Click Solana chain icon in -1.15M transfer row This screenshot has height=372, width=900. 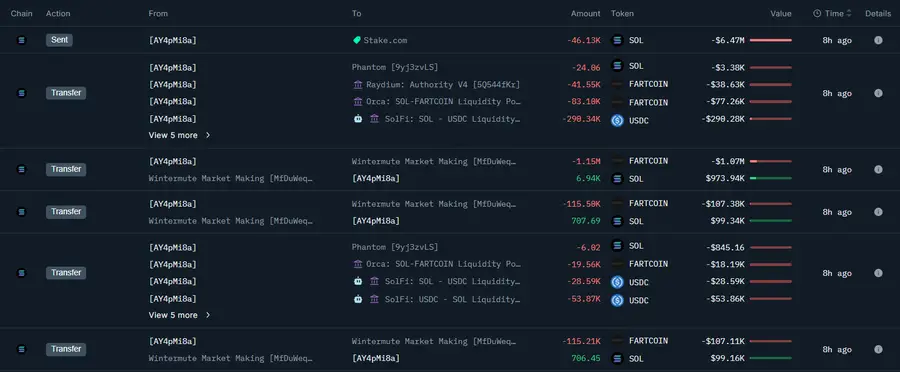tap(21, 169)
